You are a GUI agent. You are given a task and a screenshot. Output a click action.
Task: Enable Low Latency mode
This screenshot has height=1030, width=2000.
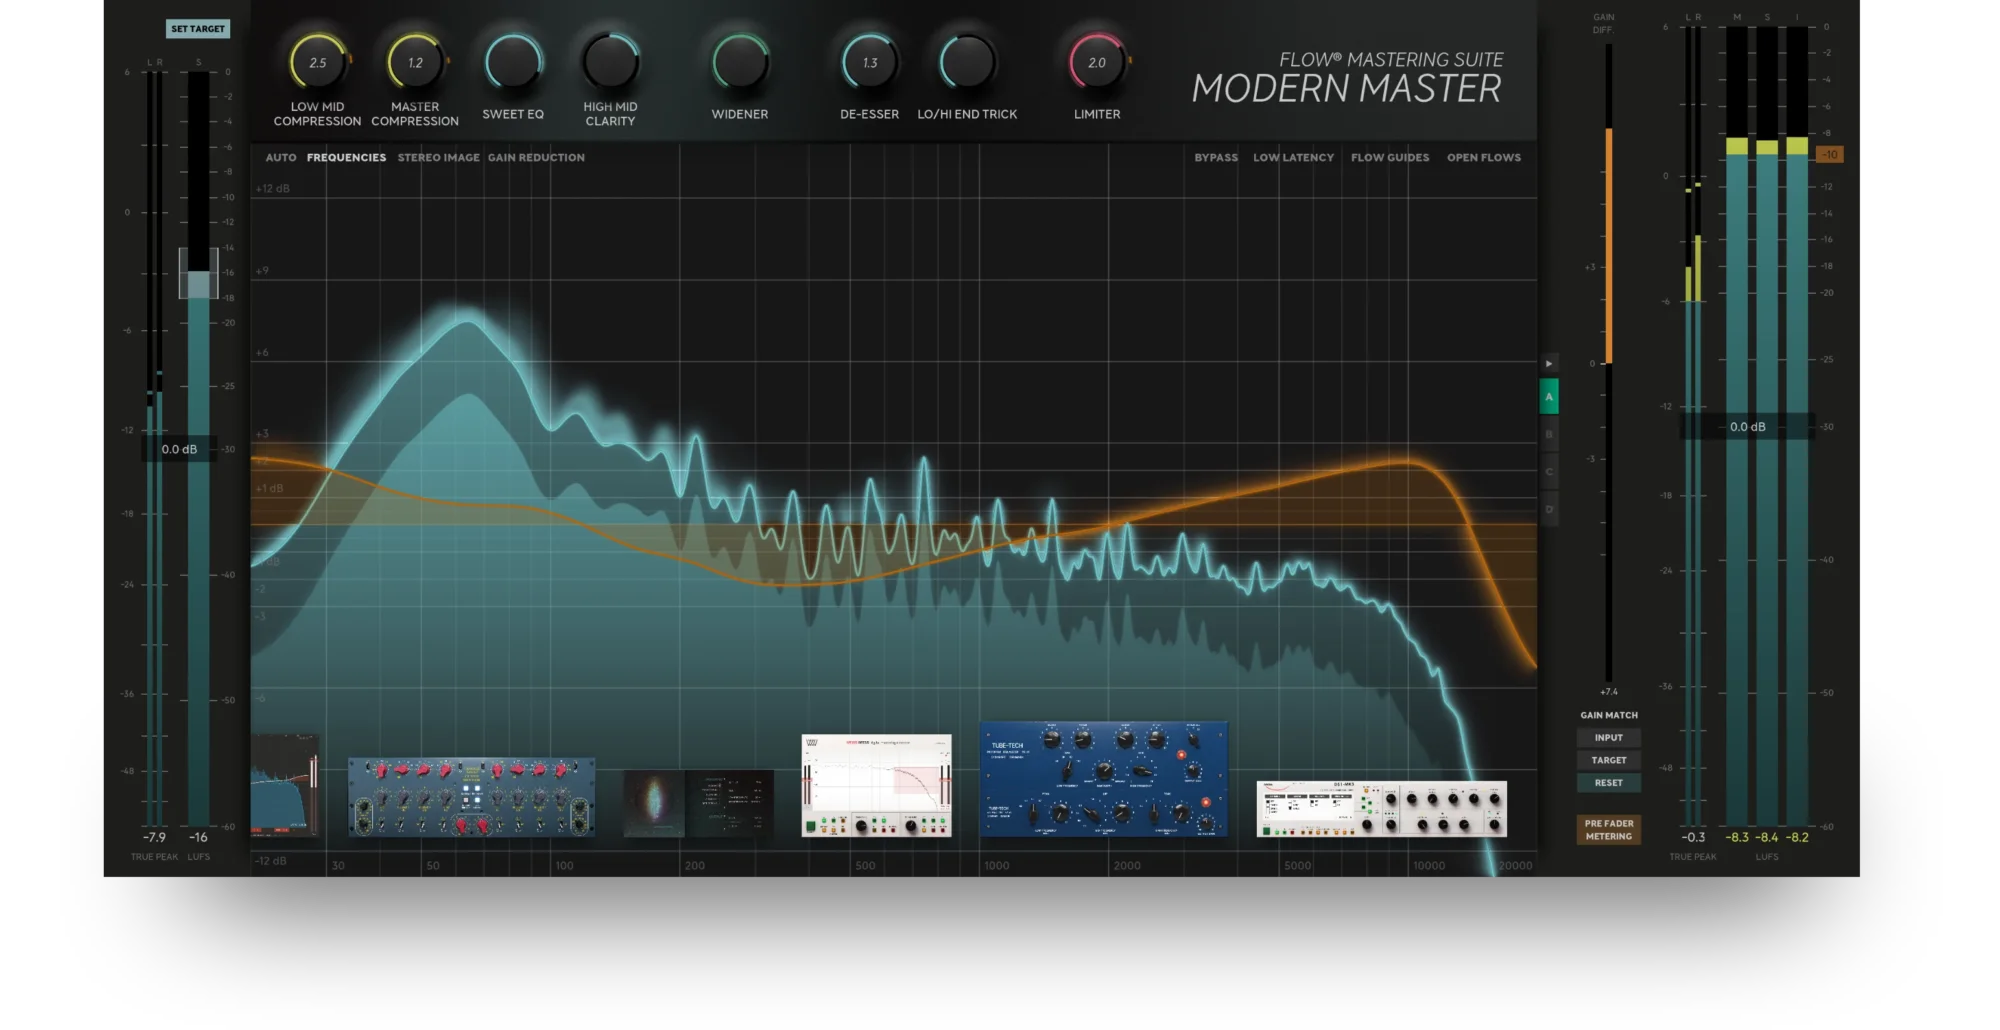1293,158
